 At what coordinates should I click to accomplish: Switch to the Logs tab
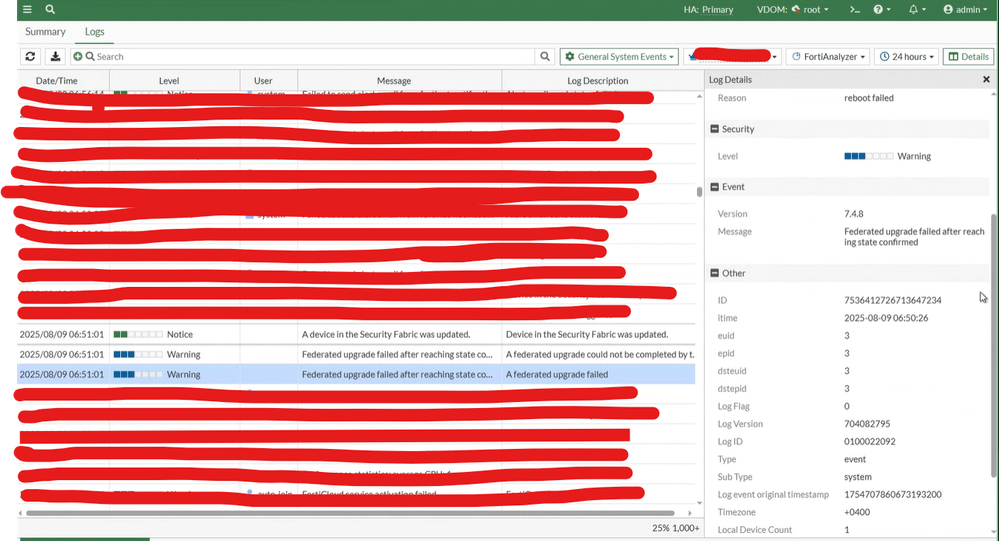tap(94, 31)
